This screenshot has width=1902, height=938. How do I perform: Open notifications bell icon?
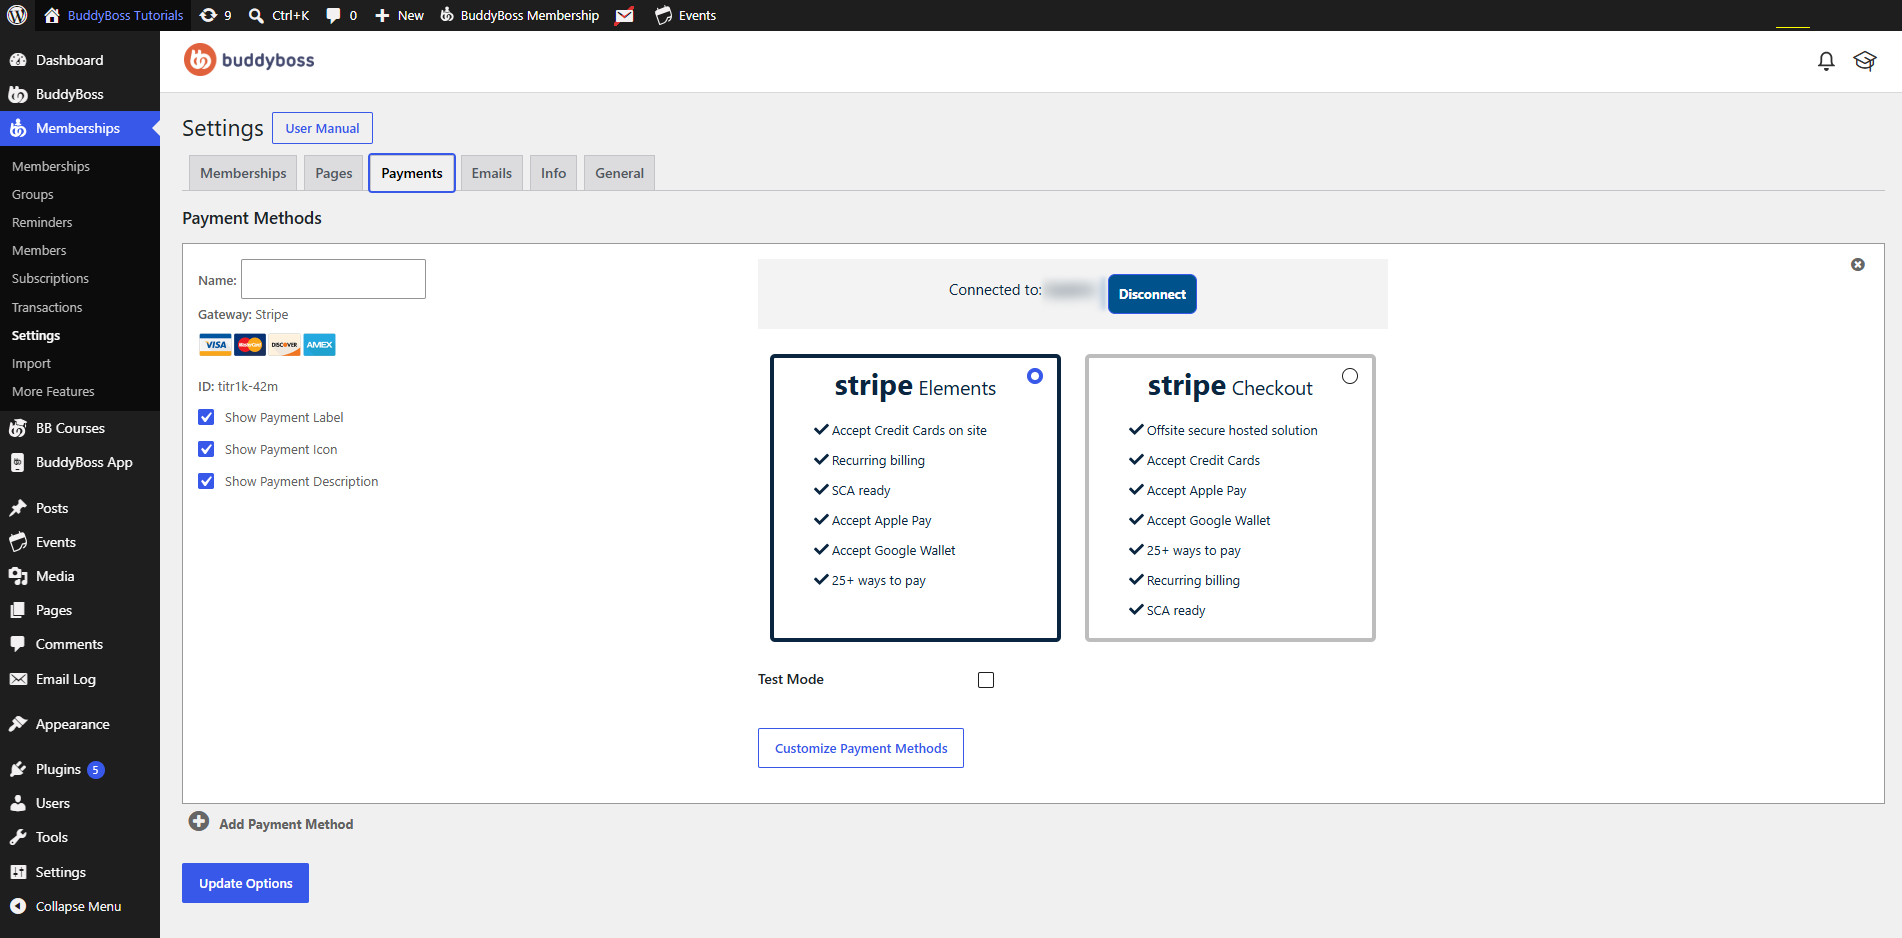pyautogui.click(x=1826, y=61)
